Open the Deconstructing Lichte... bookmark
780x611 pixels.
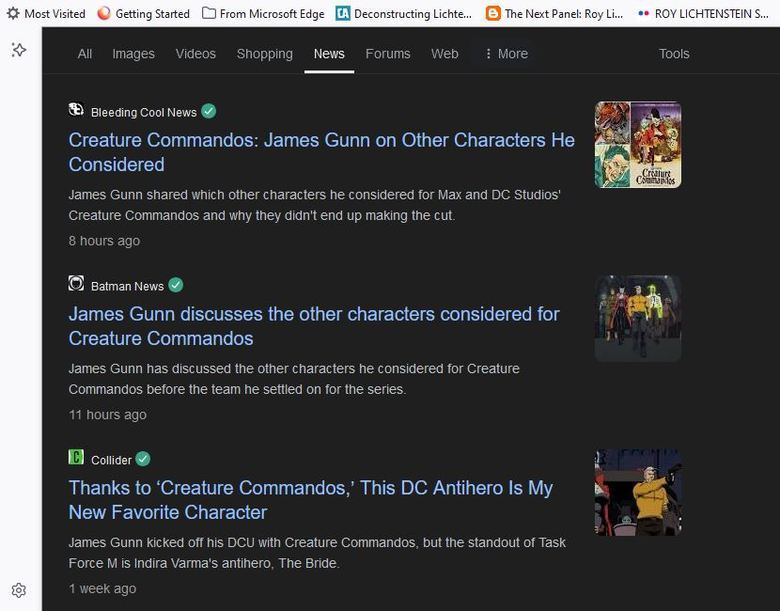(x=404, y=13)
